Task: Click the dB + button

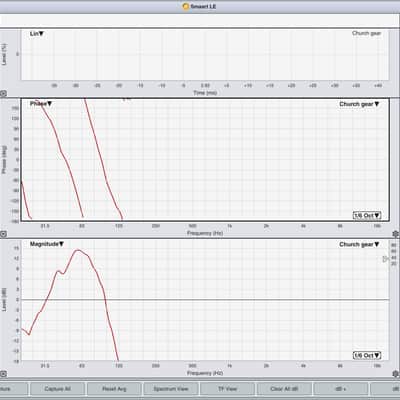Action: coord(341,389)
